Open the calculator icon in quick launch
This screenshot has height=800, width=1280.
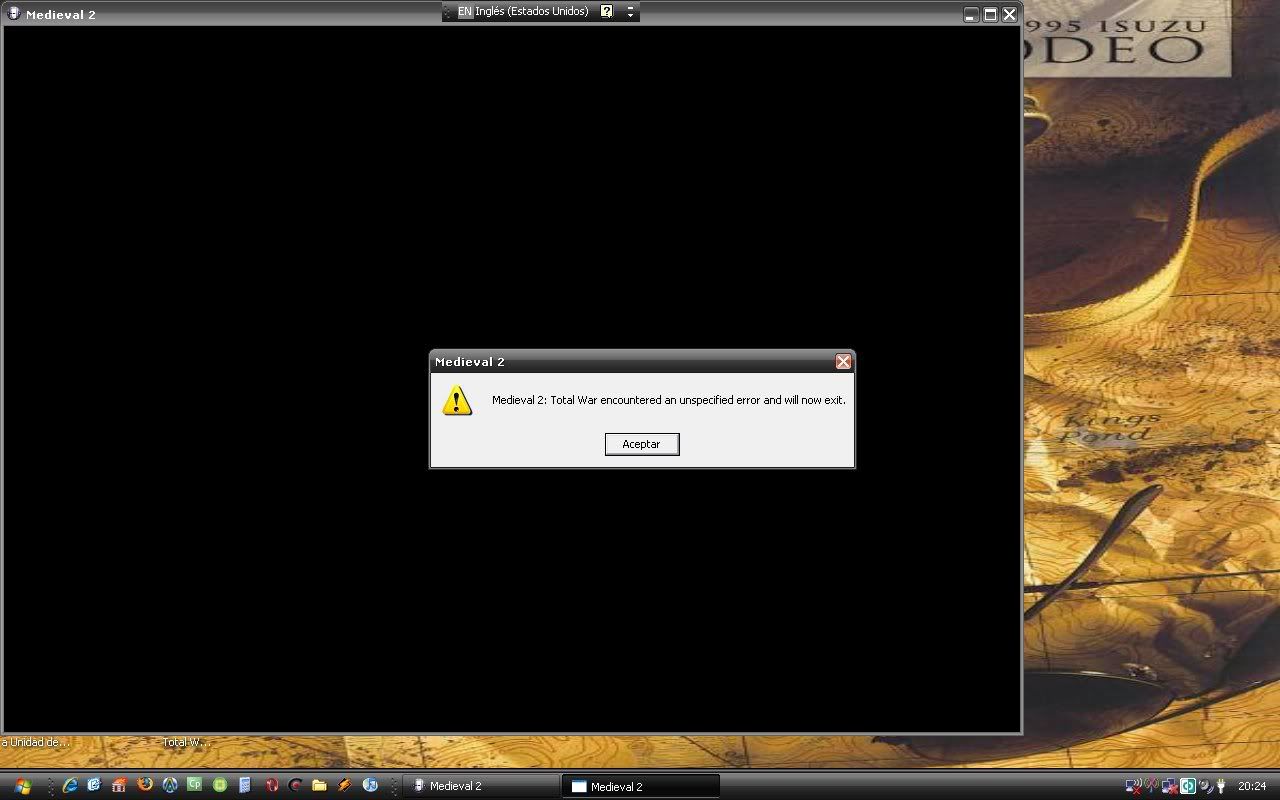[x=245, y=786]
